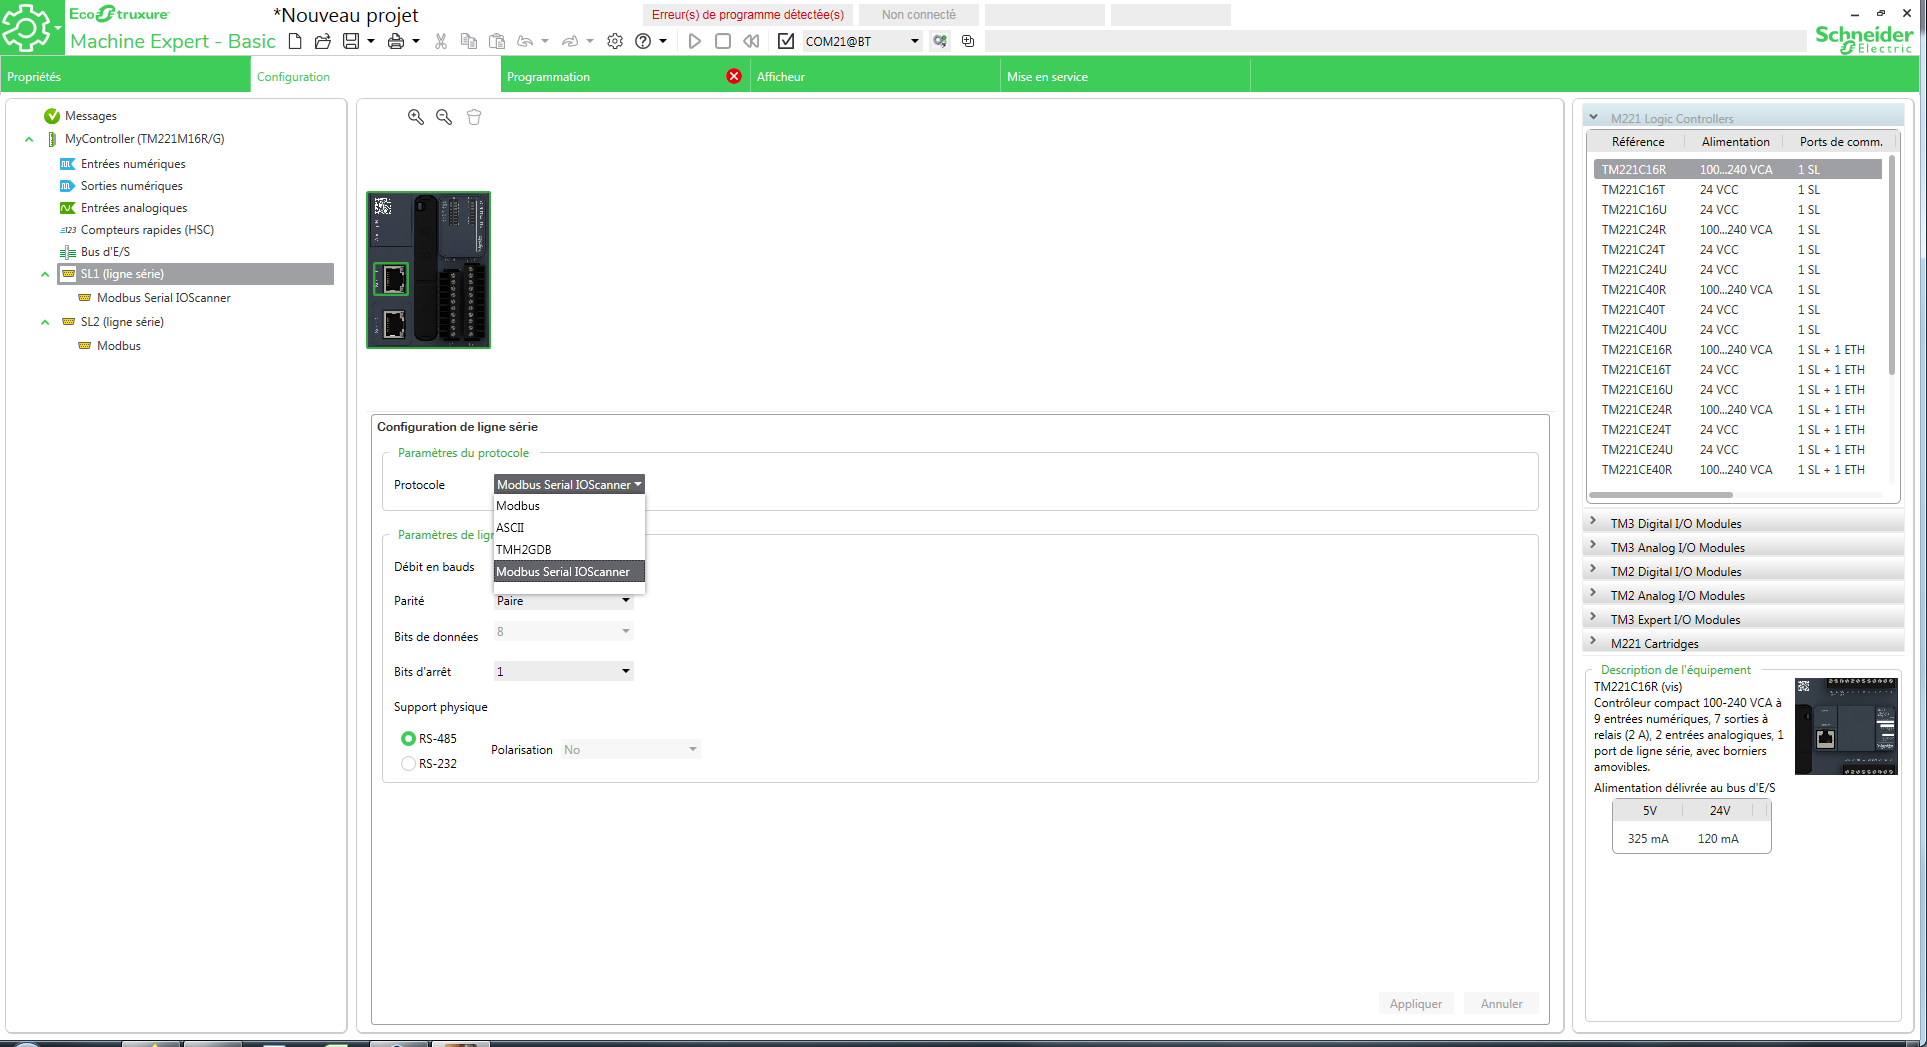
Task: Collapse the M221 Logic Controllers section
Action: tap(1593, 117)
